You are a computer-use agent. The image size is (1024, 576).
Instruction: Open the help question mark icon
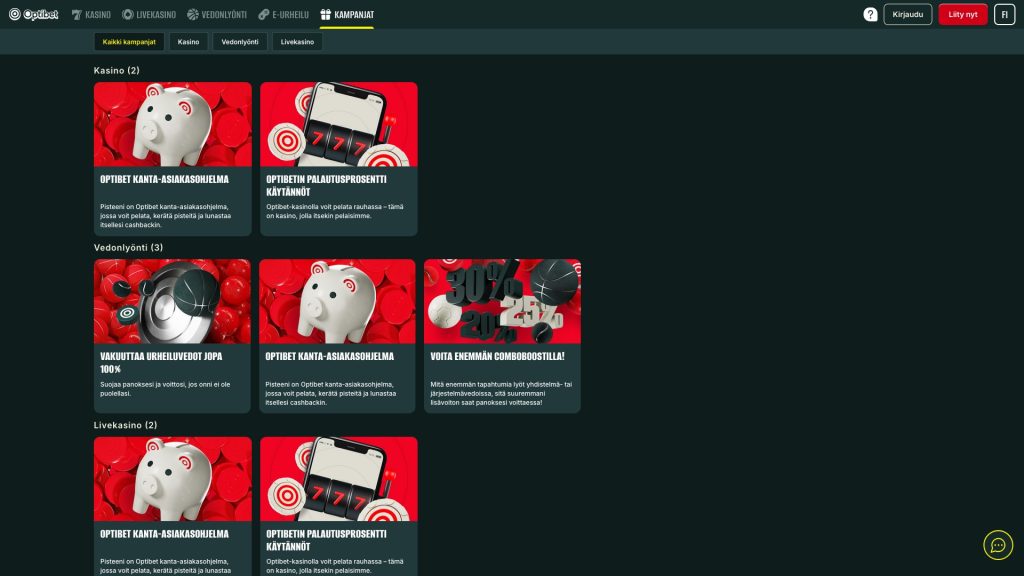point(870,14)
